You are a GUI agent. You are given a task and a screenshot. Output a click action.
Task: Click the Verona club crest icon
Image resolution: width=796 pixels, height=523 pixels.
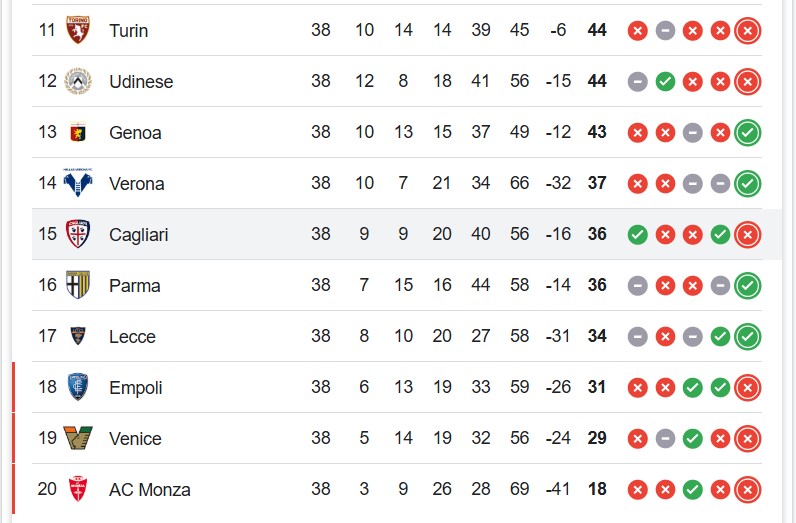pyautogui.click(x=78, y=183)
